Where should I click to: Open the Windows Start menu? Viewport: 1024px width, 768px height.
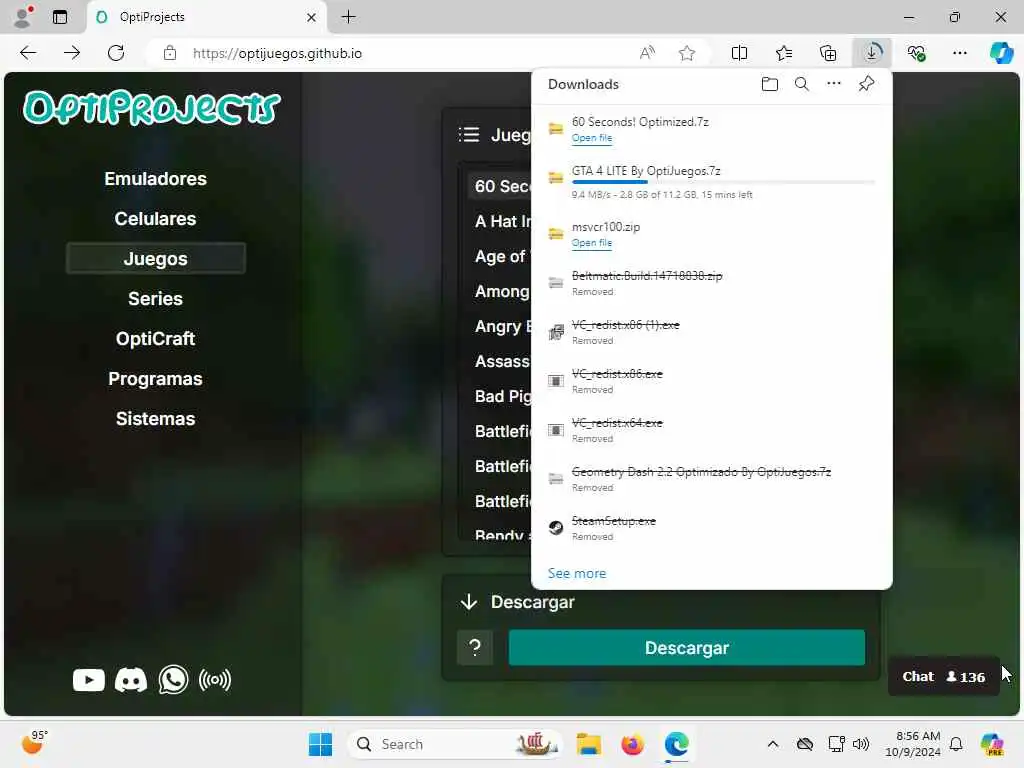tap(320, 744)
